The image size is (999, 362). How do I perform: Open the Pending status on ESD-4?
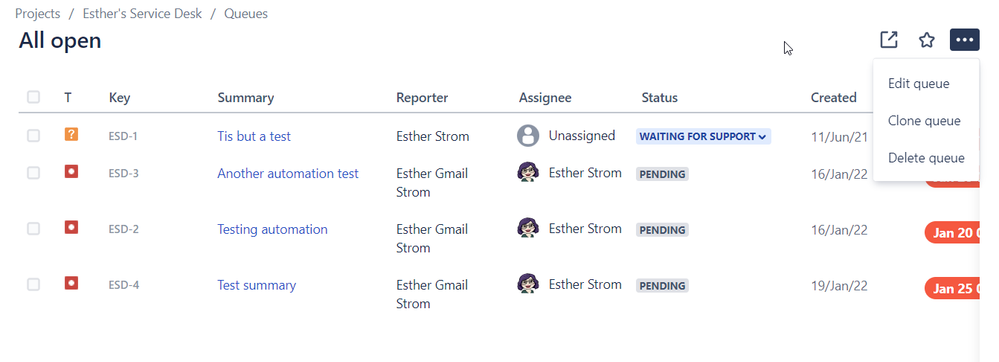tap(663, 286)
